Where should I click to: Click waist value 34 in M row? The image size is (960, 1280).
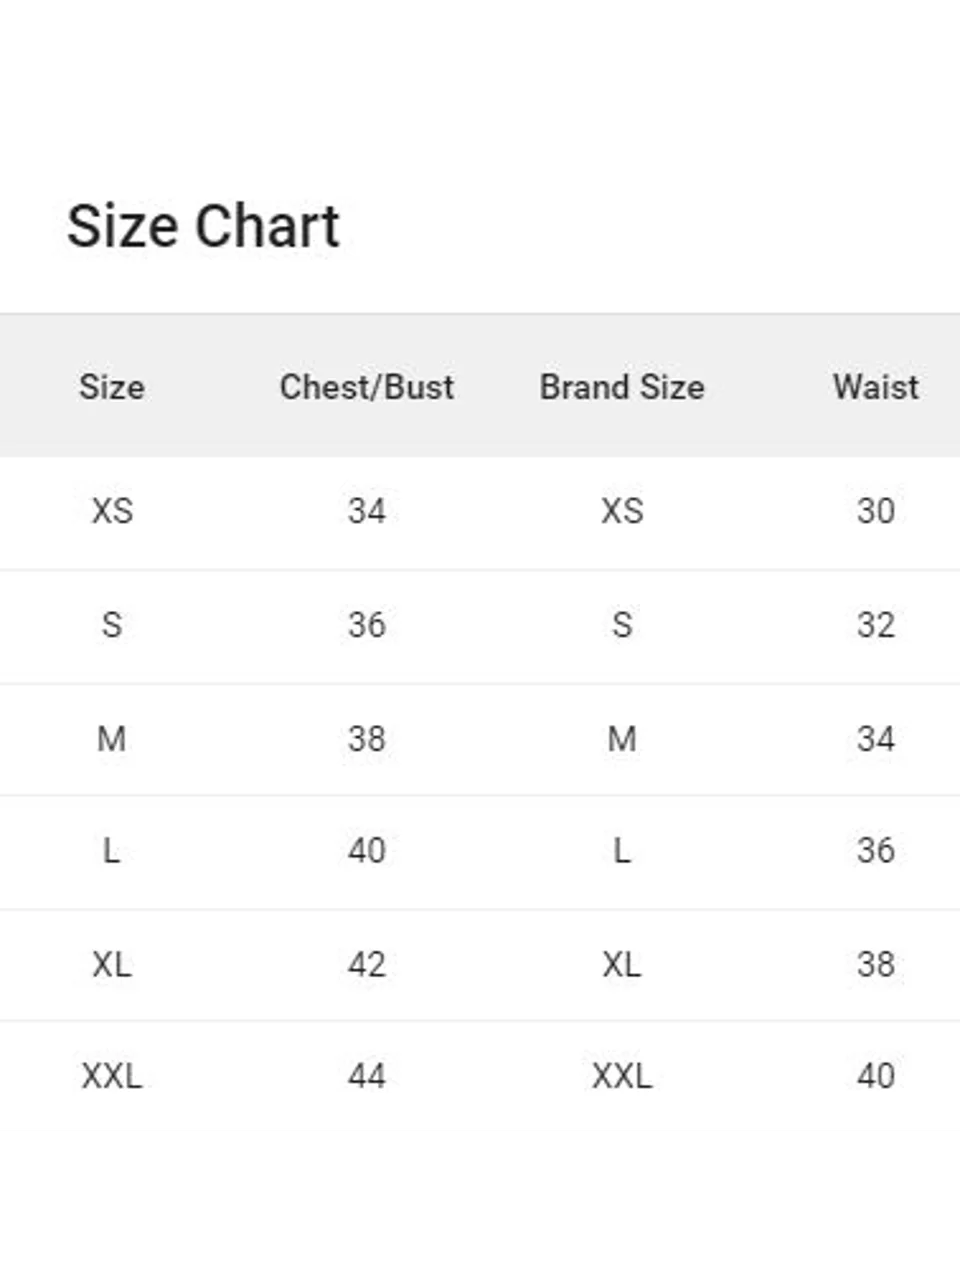click(x=876, y=739)
